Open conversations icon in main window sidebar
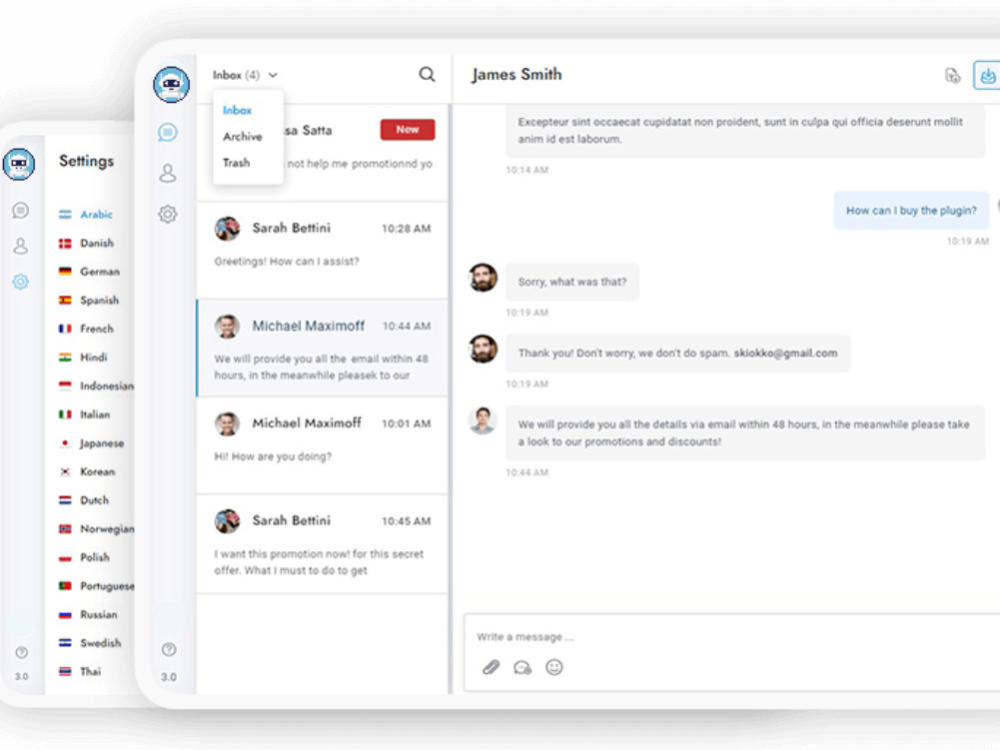This screenshot has width=1000, height=750. point(168,132)
